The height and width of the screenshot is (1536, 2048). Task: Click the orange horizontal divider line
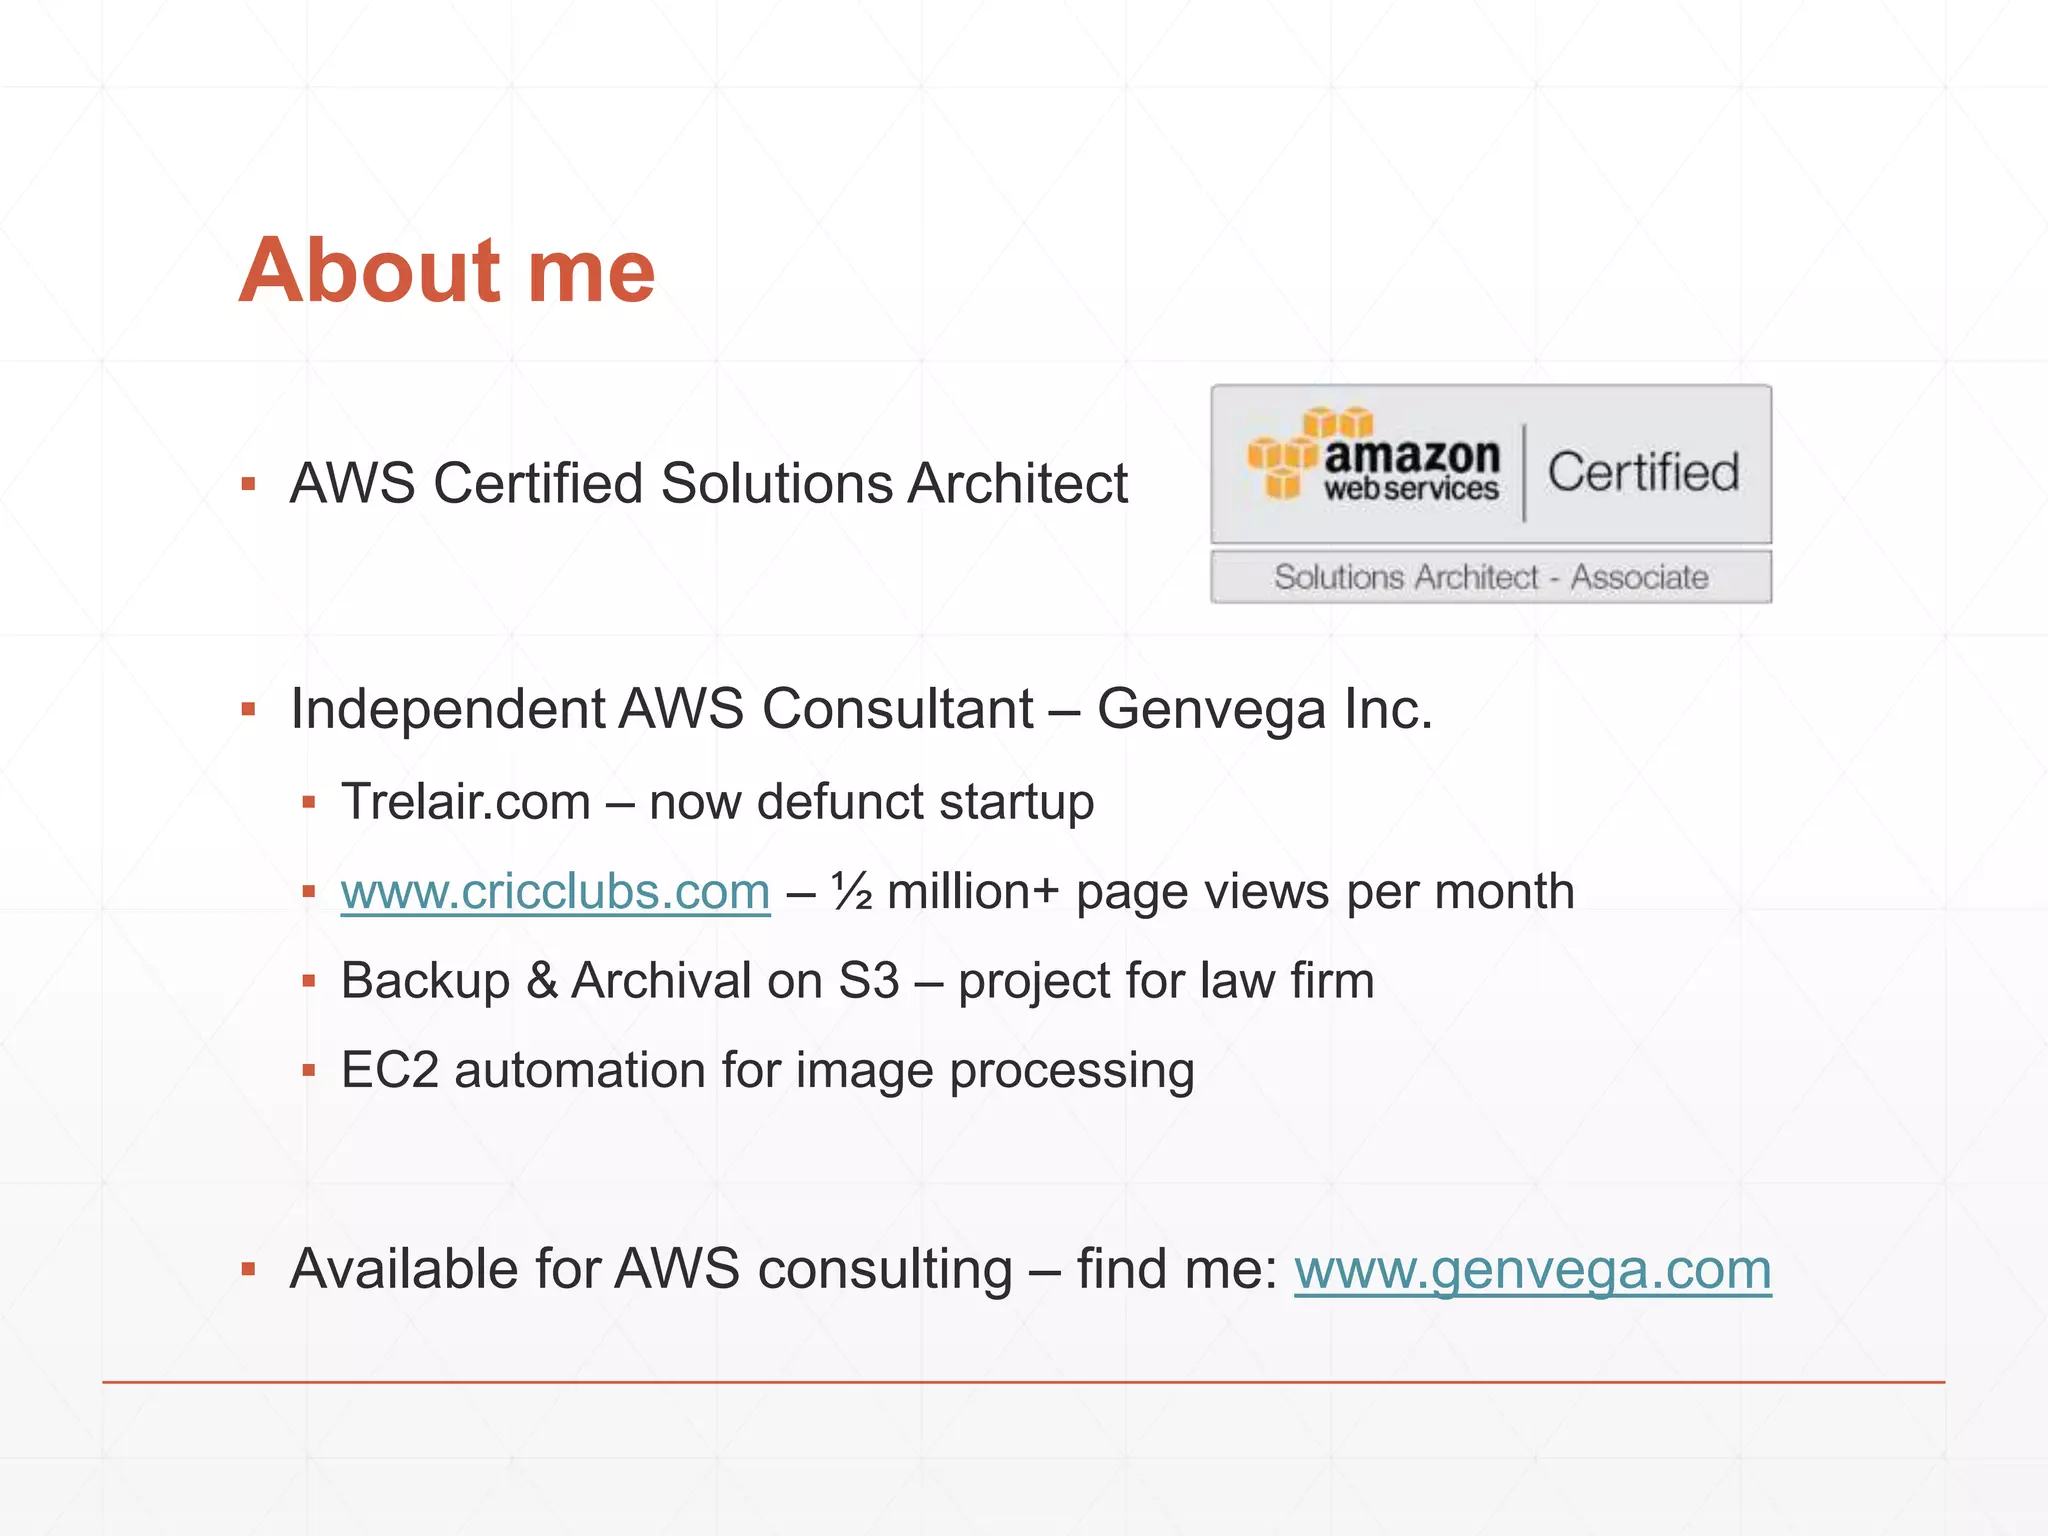(x=1023, y=1383)
